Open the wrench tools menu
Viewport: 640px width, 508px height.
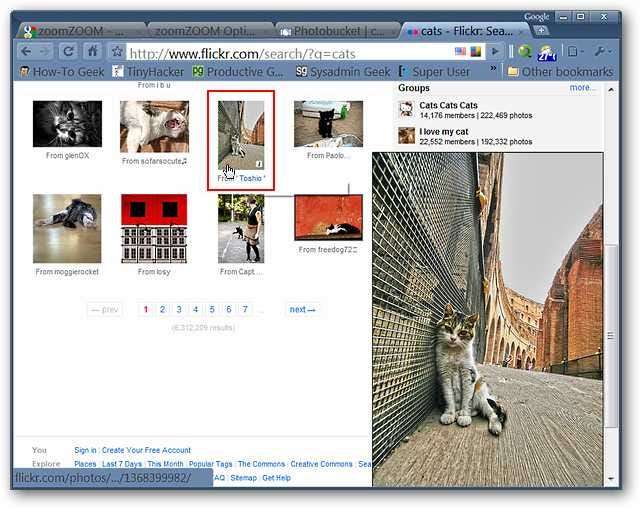pos(602,51)
